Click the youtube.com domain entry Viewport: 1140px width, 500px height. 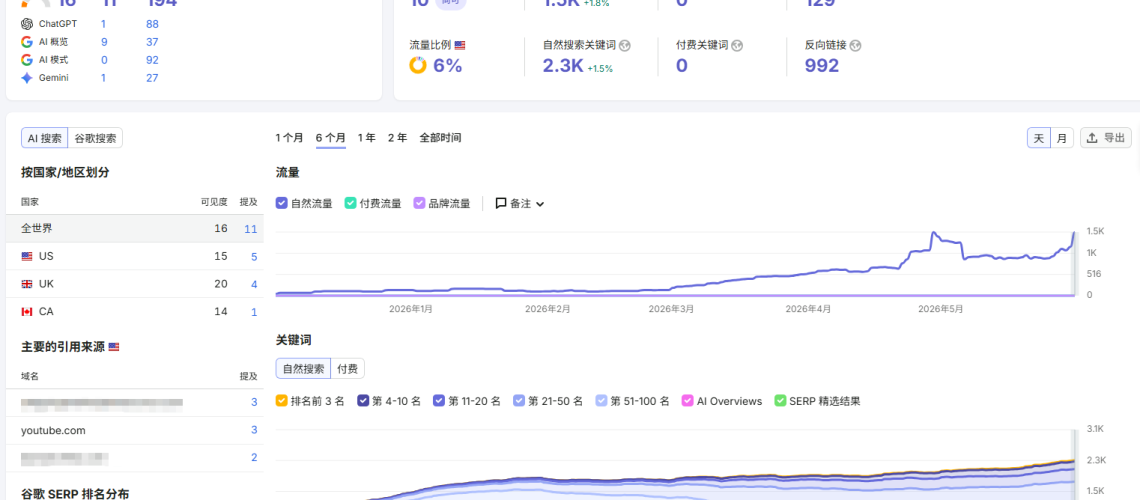click(x=53, y=430)
